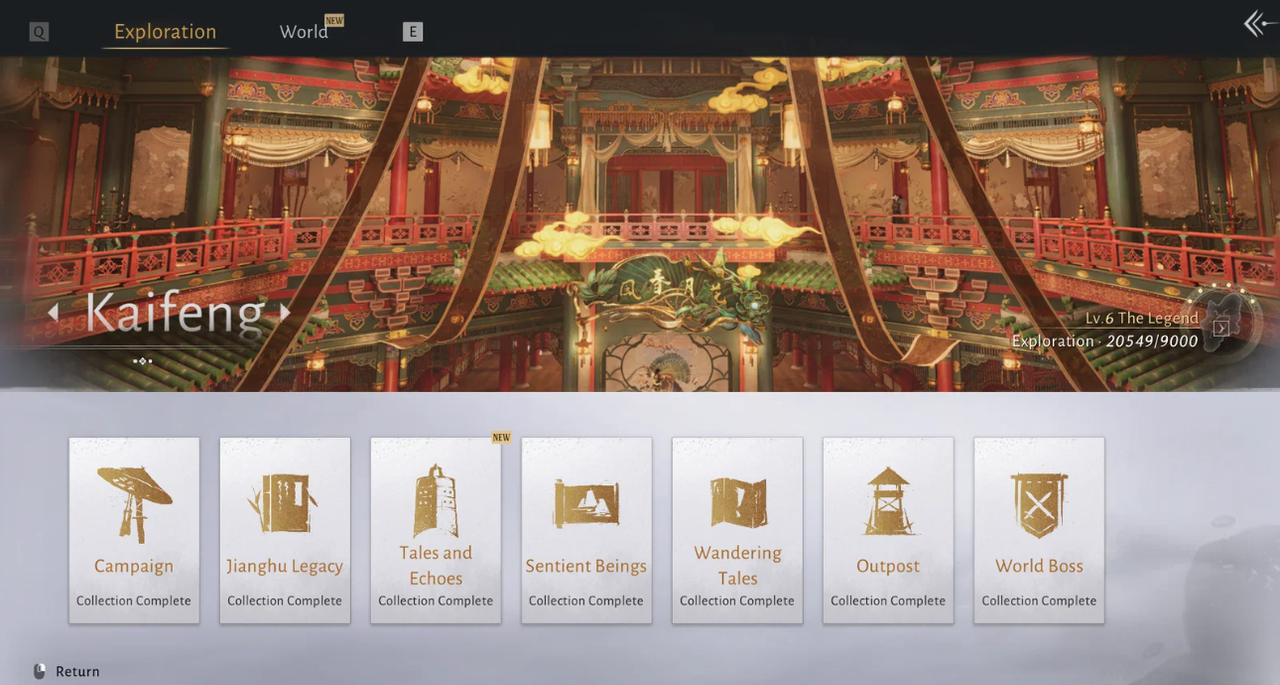The image size is (1280, 685).
Task: Select the Sentient Beings boat icon
Action: point(586,503)
